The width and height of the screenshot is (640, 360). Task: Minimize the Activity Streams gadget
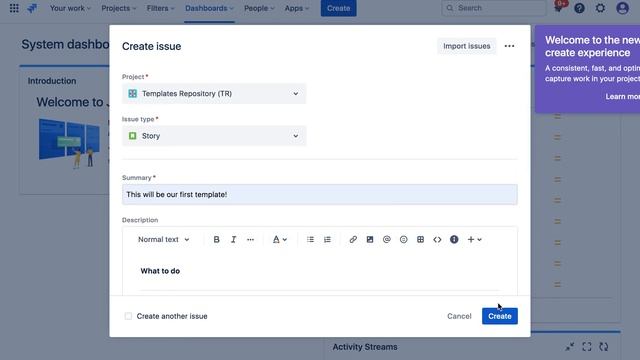(570, 347)
